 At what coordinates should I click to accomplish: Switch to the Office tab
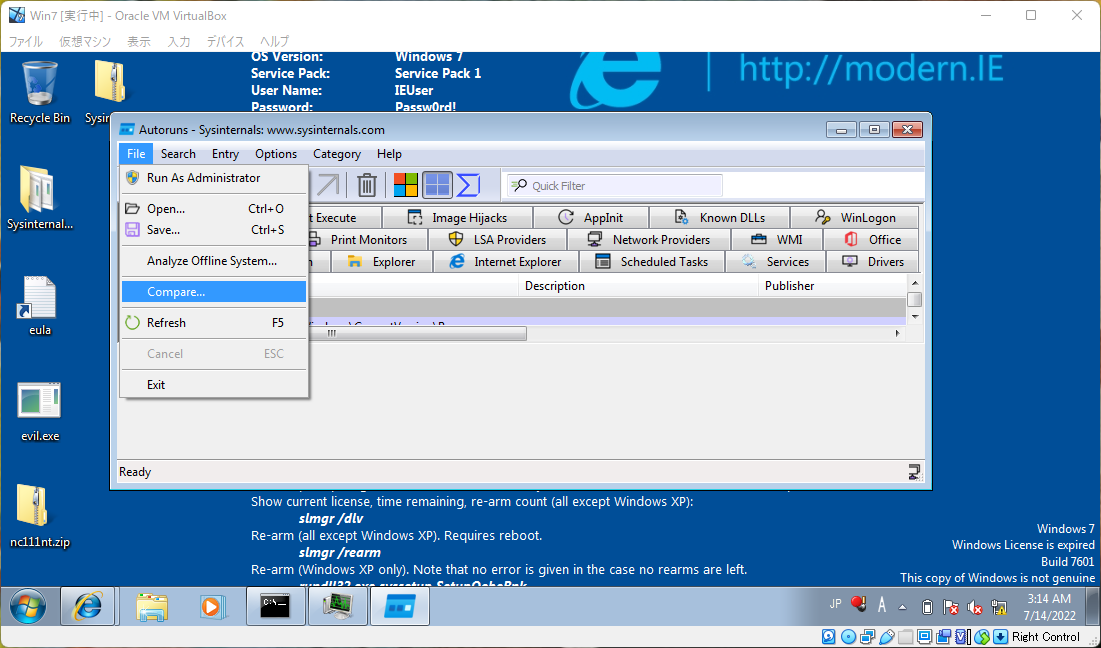pos(871,239)
